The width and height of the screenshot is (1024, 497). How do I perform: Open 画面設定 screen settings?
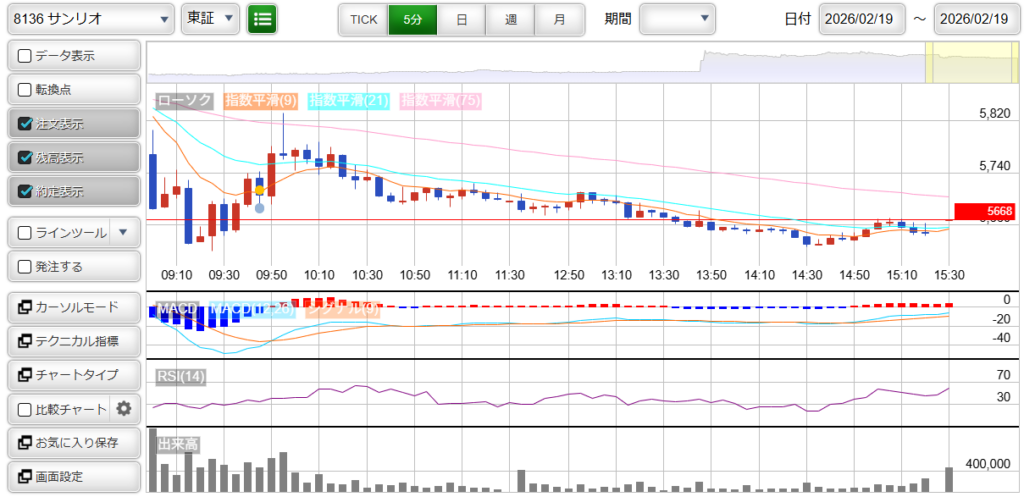72,476
